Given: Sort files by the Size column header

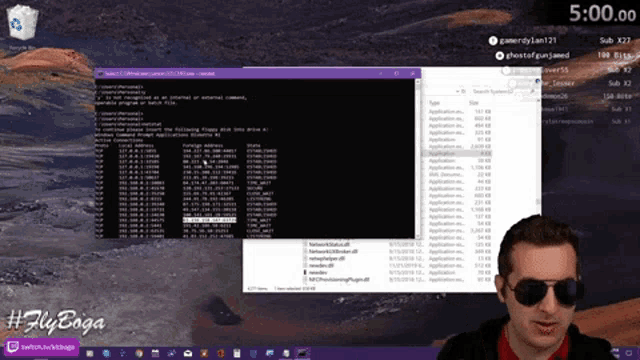Looking at the screenshot, I should click(473, 103).
